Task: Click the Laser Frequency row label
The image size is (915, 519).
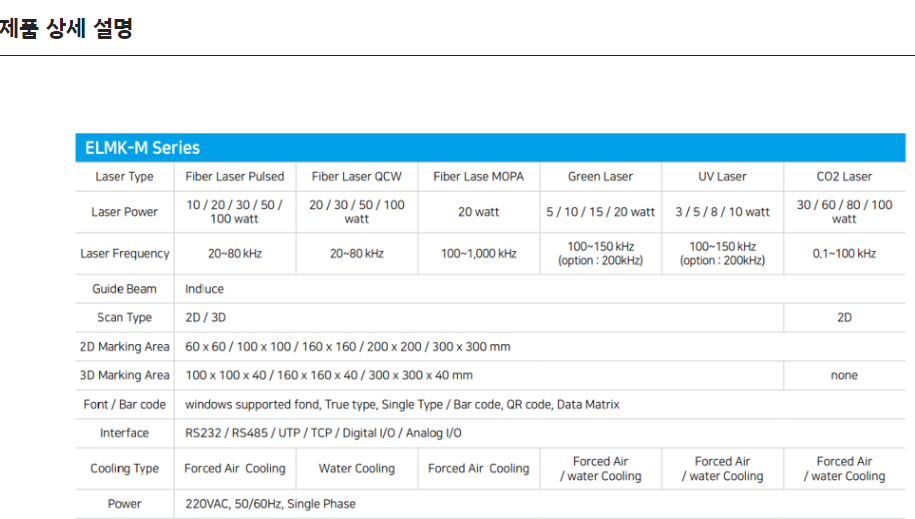Action: tap(125, 254)
